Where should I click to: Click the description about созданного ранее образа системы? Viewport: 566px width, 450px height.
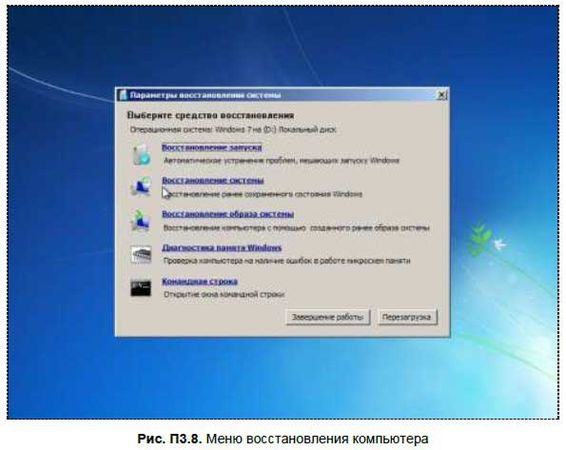pos(296,228)
